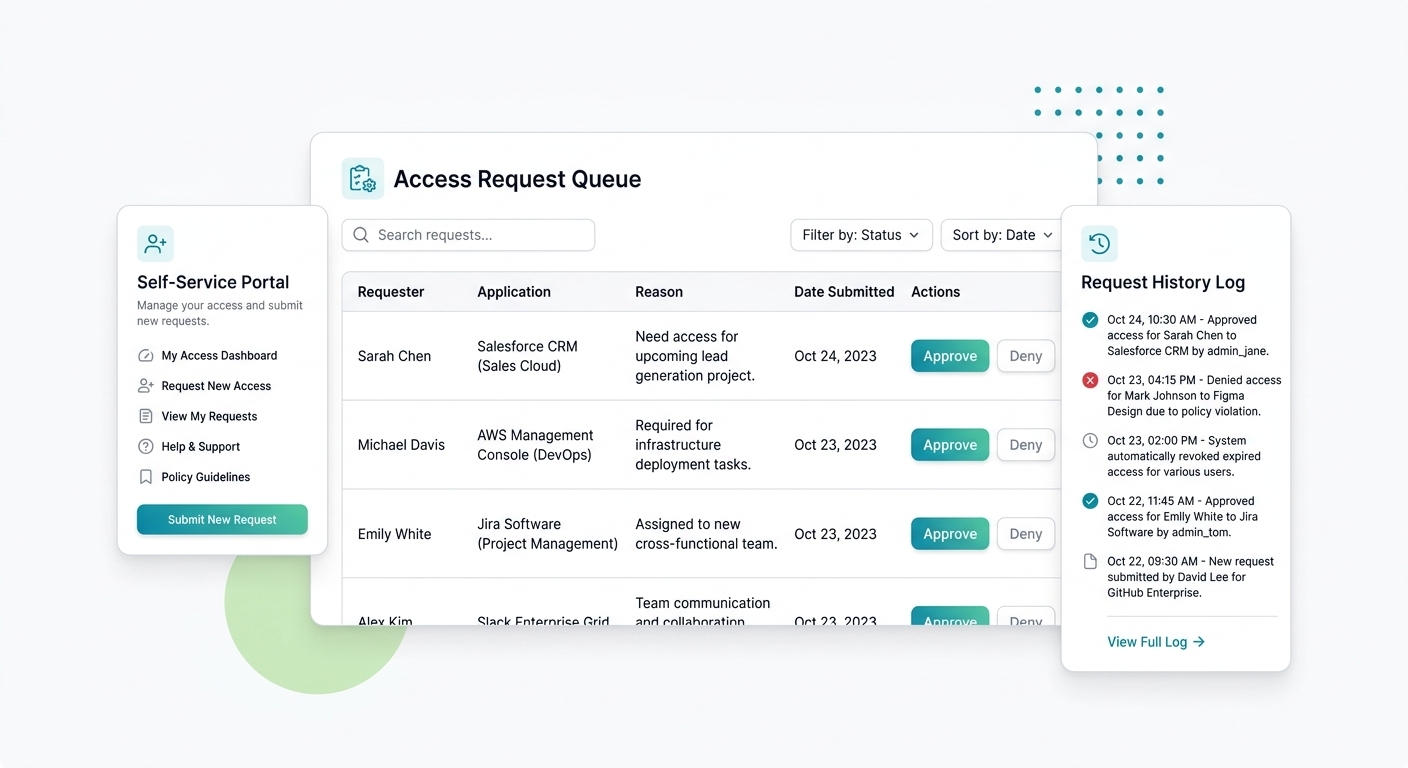Click the View My Requests document icon
The height and width of the screenshot is (768, 1408).
point(145,416)
